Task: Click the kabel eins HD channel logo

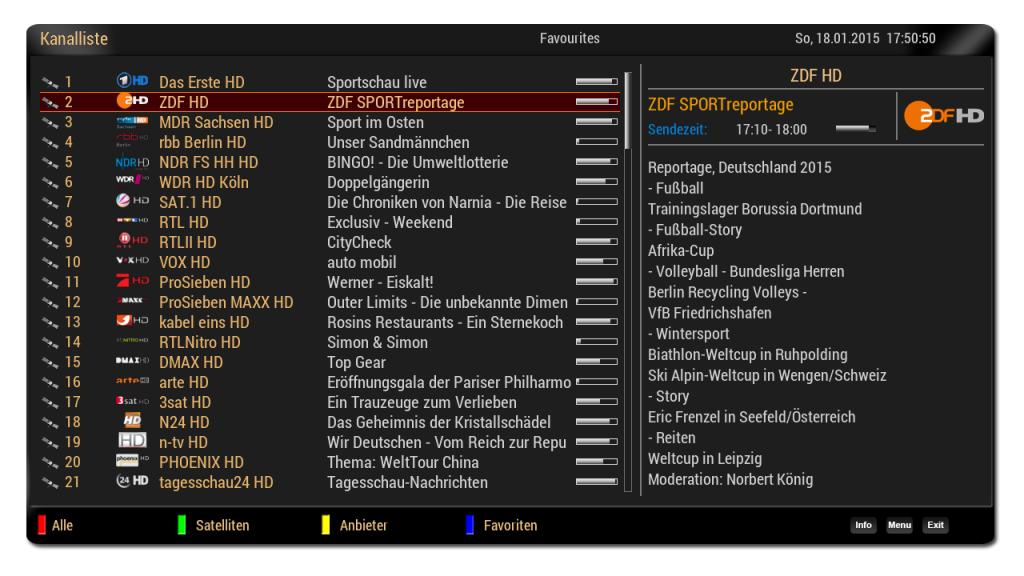Action: click(132, 321)
